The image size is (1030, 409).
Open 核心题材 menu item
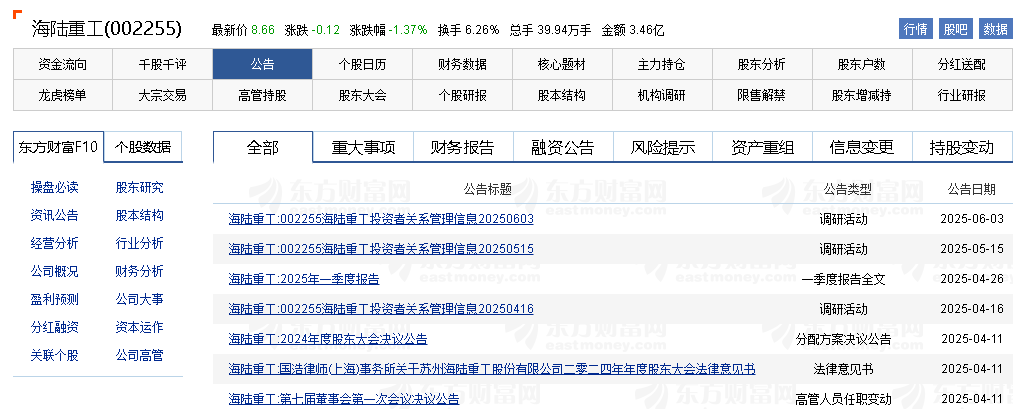[562, 64]
